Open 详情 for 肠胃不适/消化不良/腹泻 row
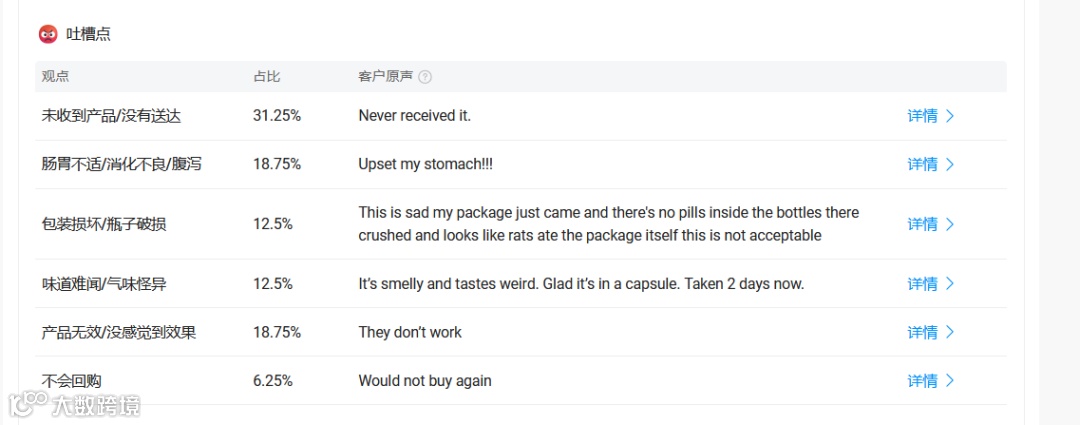Screen dimensions: 1080x425 [x=922, y=164]
